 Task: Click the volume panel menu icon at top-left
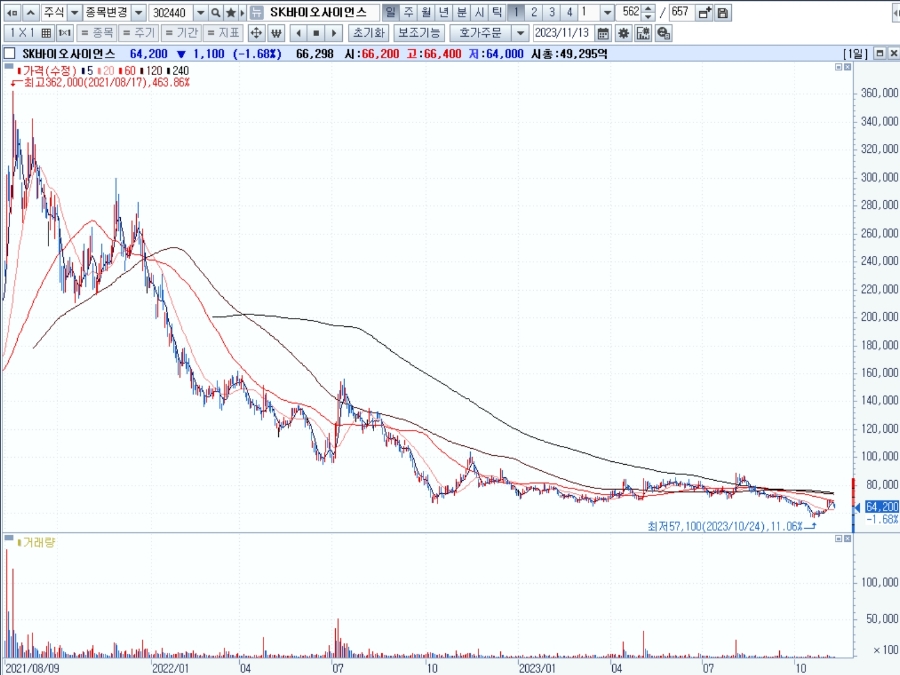(x=9, y=538)
